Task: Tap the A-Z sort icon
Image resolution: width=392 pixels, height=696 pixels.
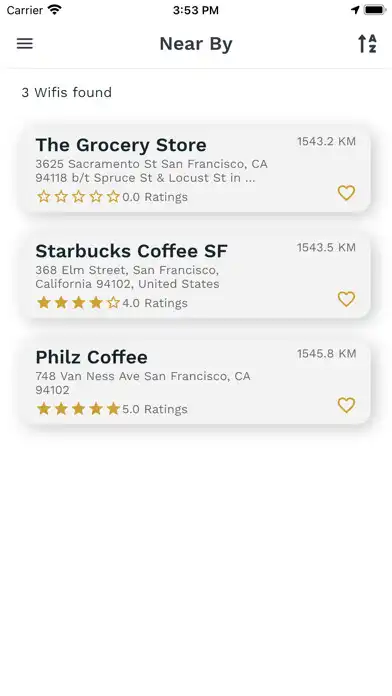Action: pyautogui.click(x=368, y=44)
